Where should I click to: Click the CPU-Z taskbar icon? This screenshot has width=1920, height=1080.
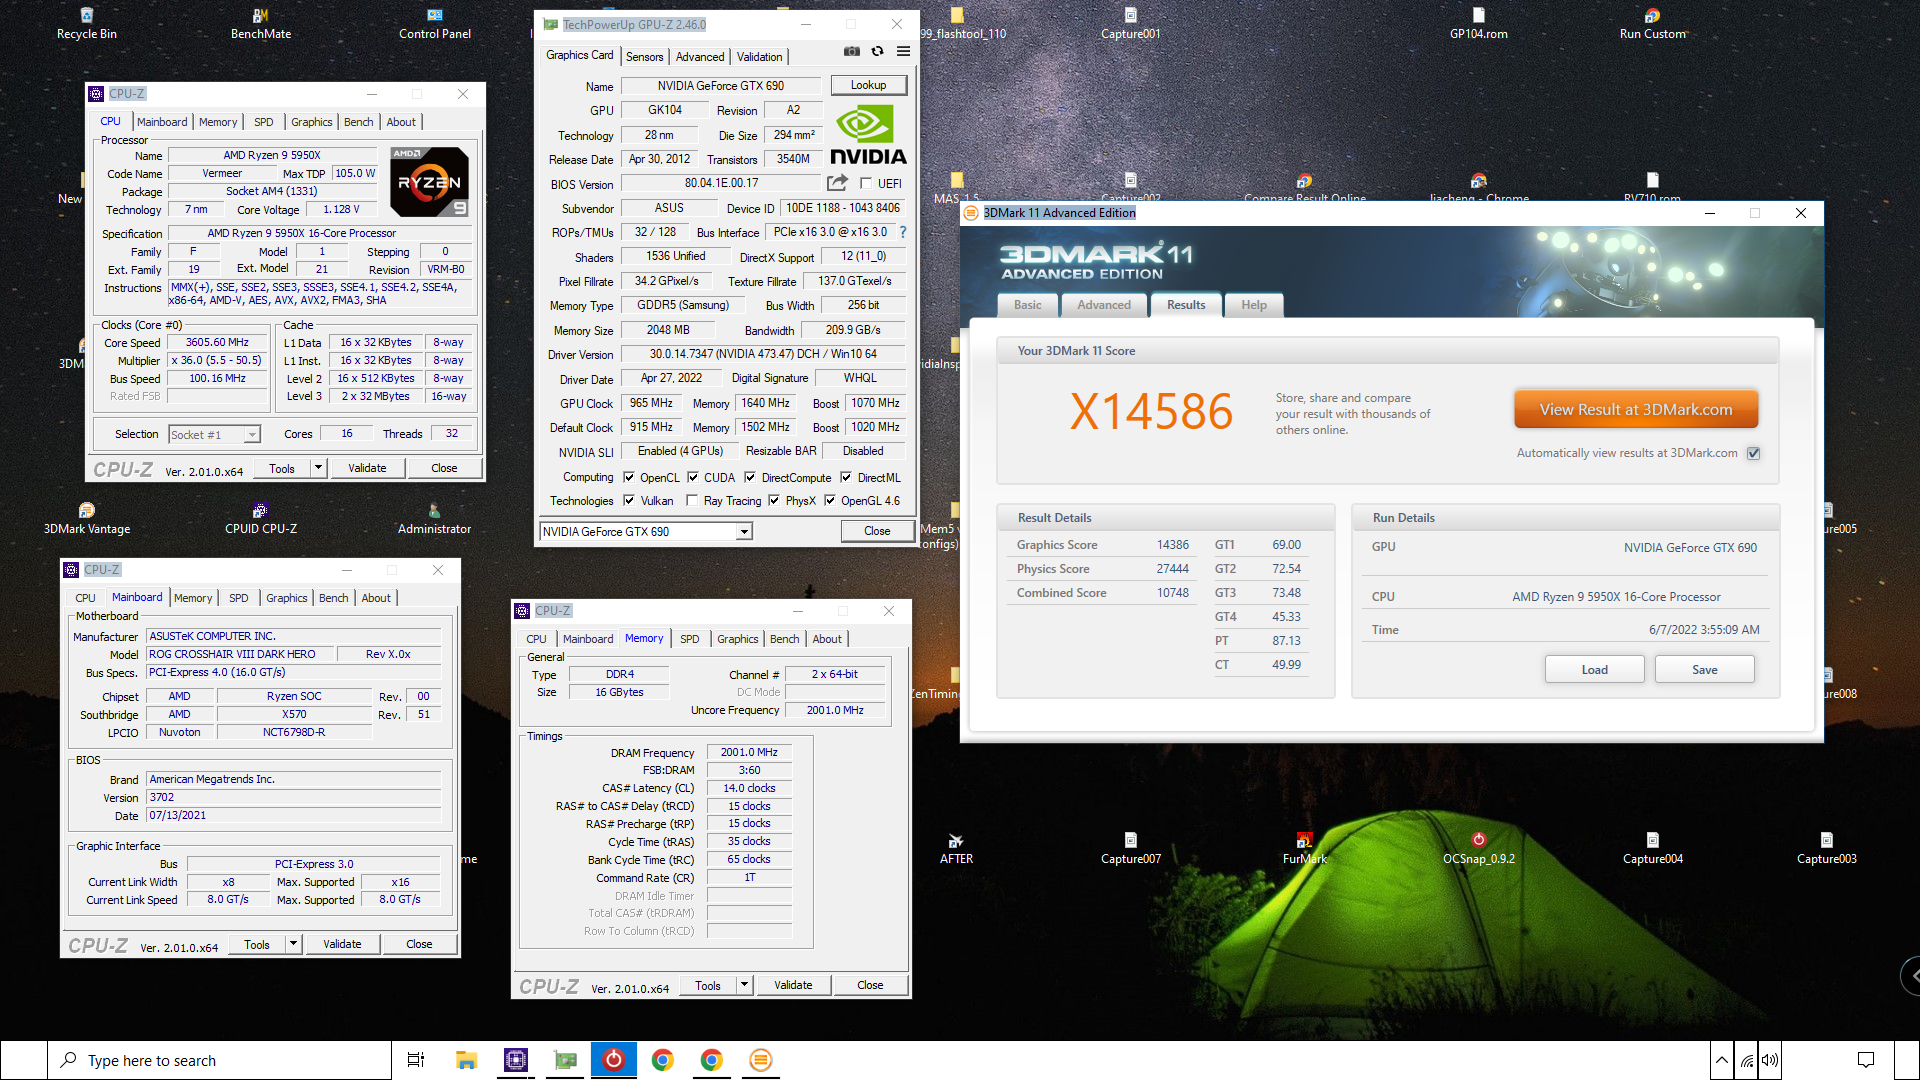pyautogui.click(x=516, y=1060)
